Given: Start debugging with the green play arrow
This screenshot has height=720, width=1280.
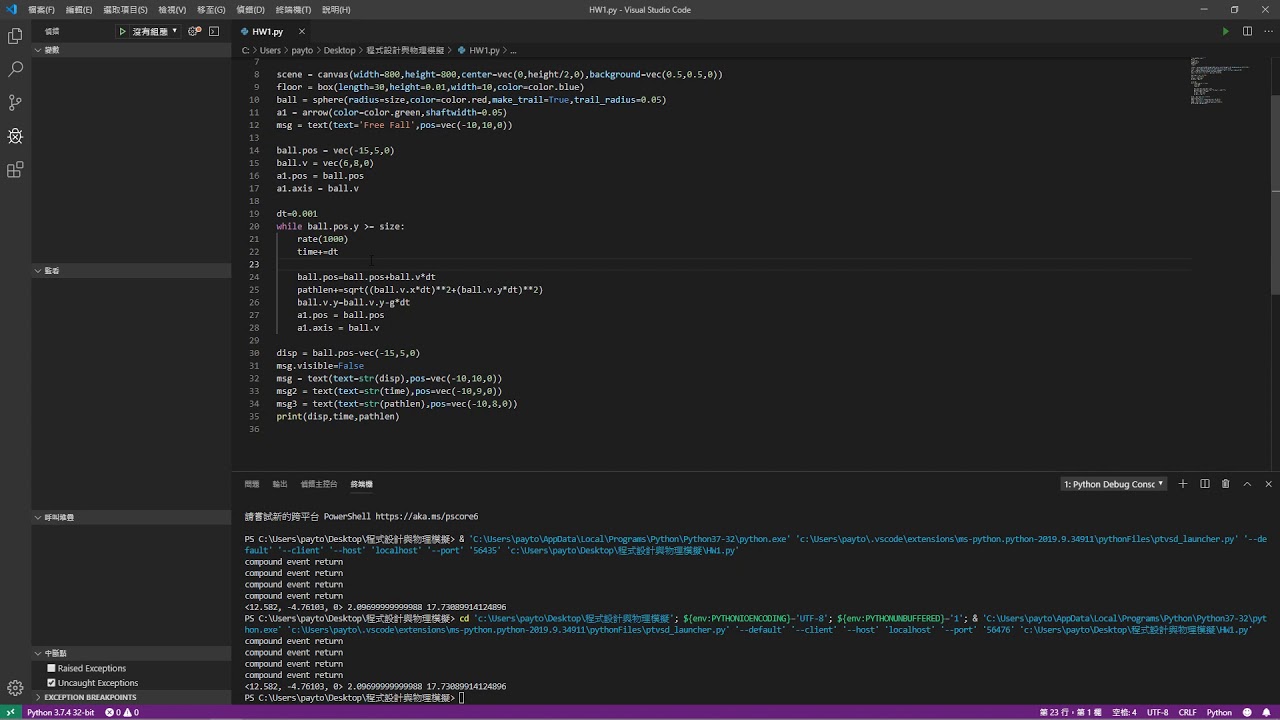Looking at the screenshot, I should 123,32.
